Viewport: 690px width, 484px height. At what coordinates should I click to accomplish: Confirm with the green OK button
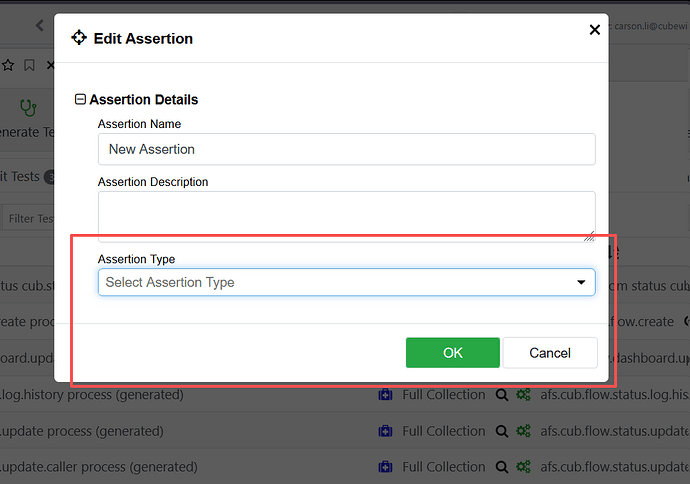tap(452, 352)
